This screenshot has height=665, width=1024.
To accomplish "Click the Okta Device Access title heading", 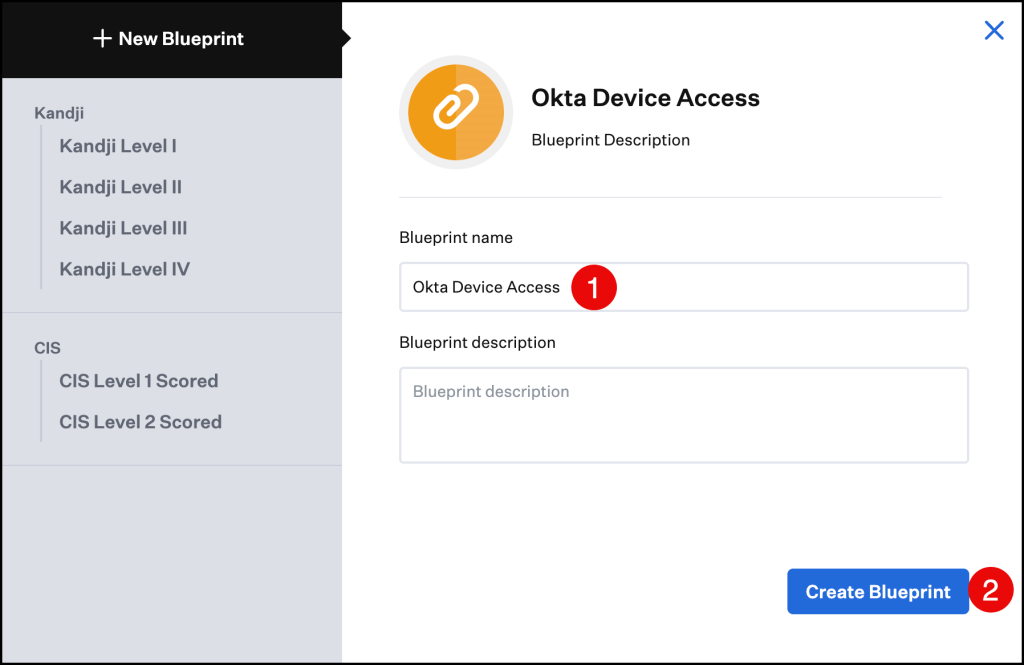I will [x=645, y=98].
